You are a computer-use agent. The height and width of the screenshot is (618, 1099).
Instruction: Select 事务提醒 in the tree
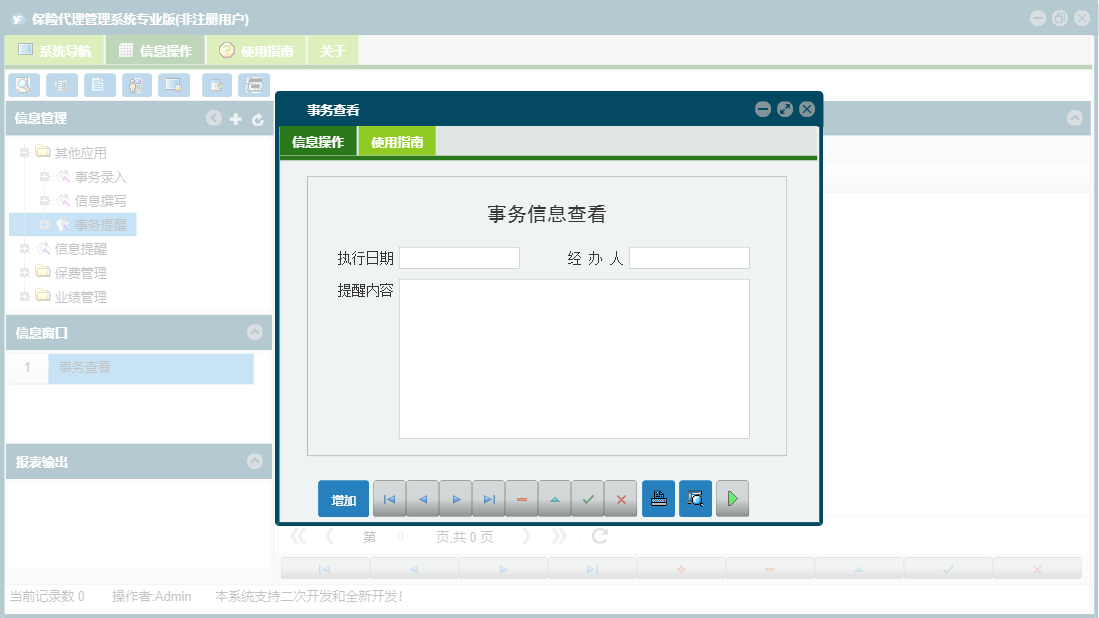(x=100, y=225)
